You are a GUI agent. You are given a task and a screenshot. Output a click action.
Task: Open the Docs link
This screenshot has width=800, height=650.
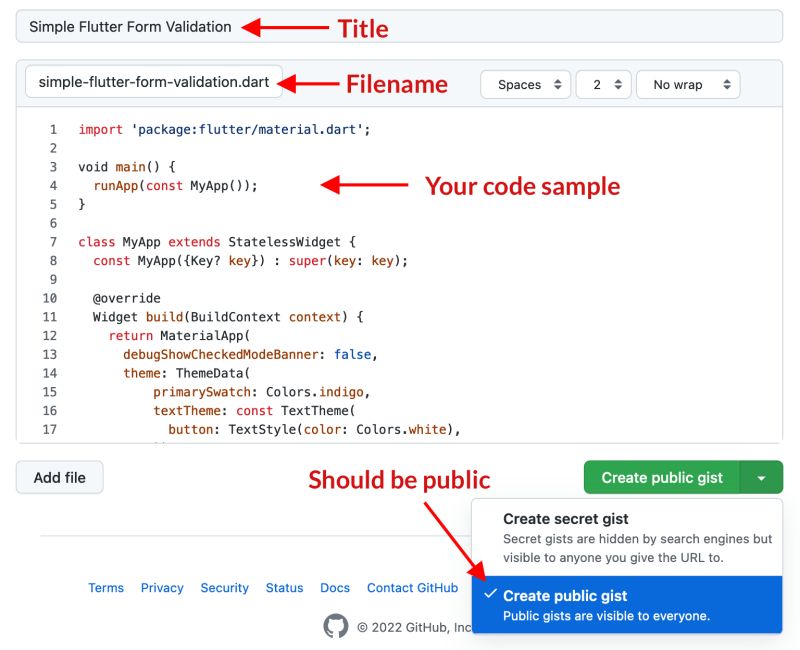tap(335, 588)
